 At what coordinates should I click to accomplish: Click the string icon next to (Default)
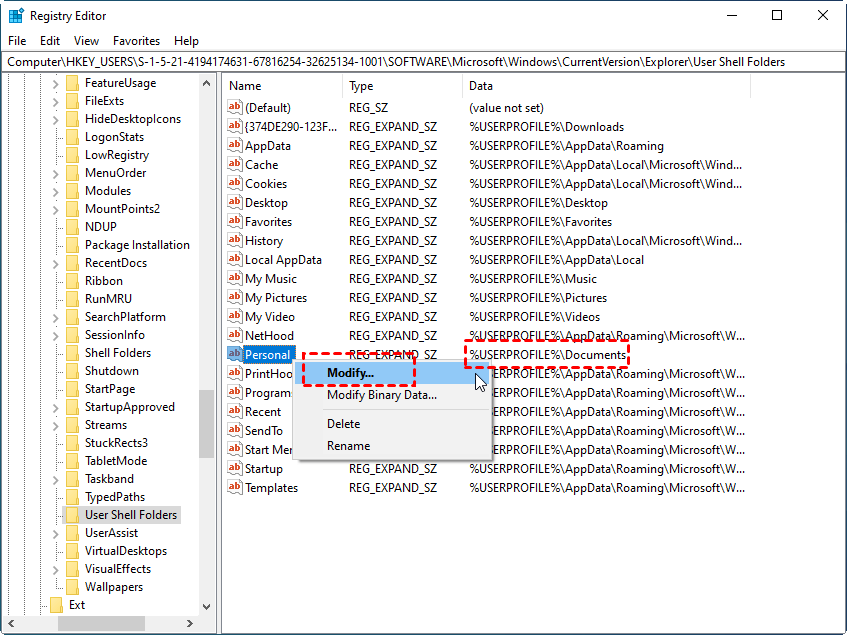tap(234, 107)
